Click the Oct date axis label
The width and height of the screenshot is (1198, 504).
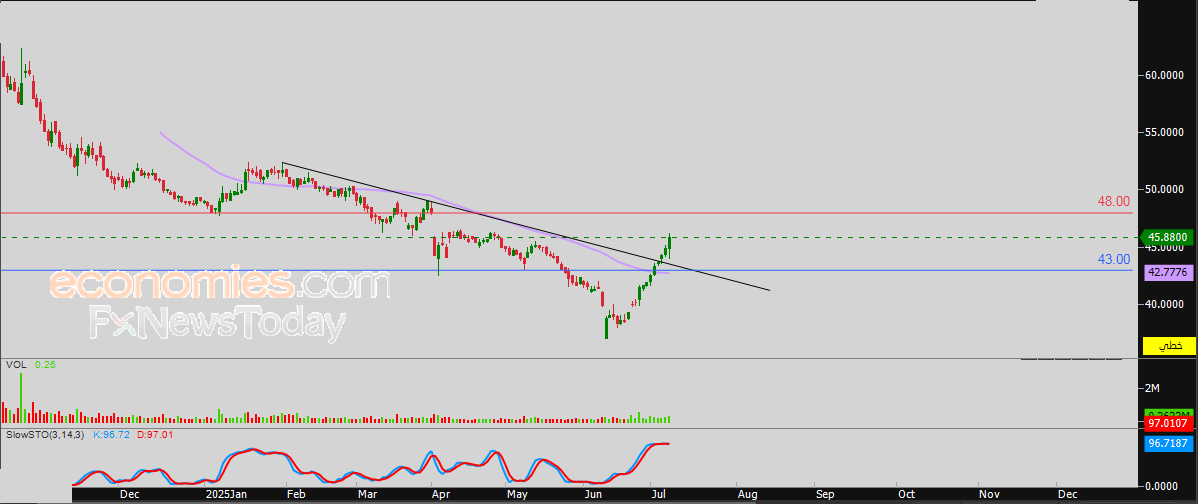pyautogui.click(x=906, y=495)
